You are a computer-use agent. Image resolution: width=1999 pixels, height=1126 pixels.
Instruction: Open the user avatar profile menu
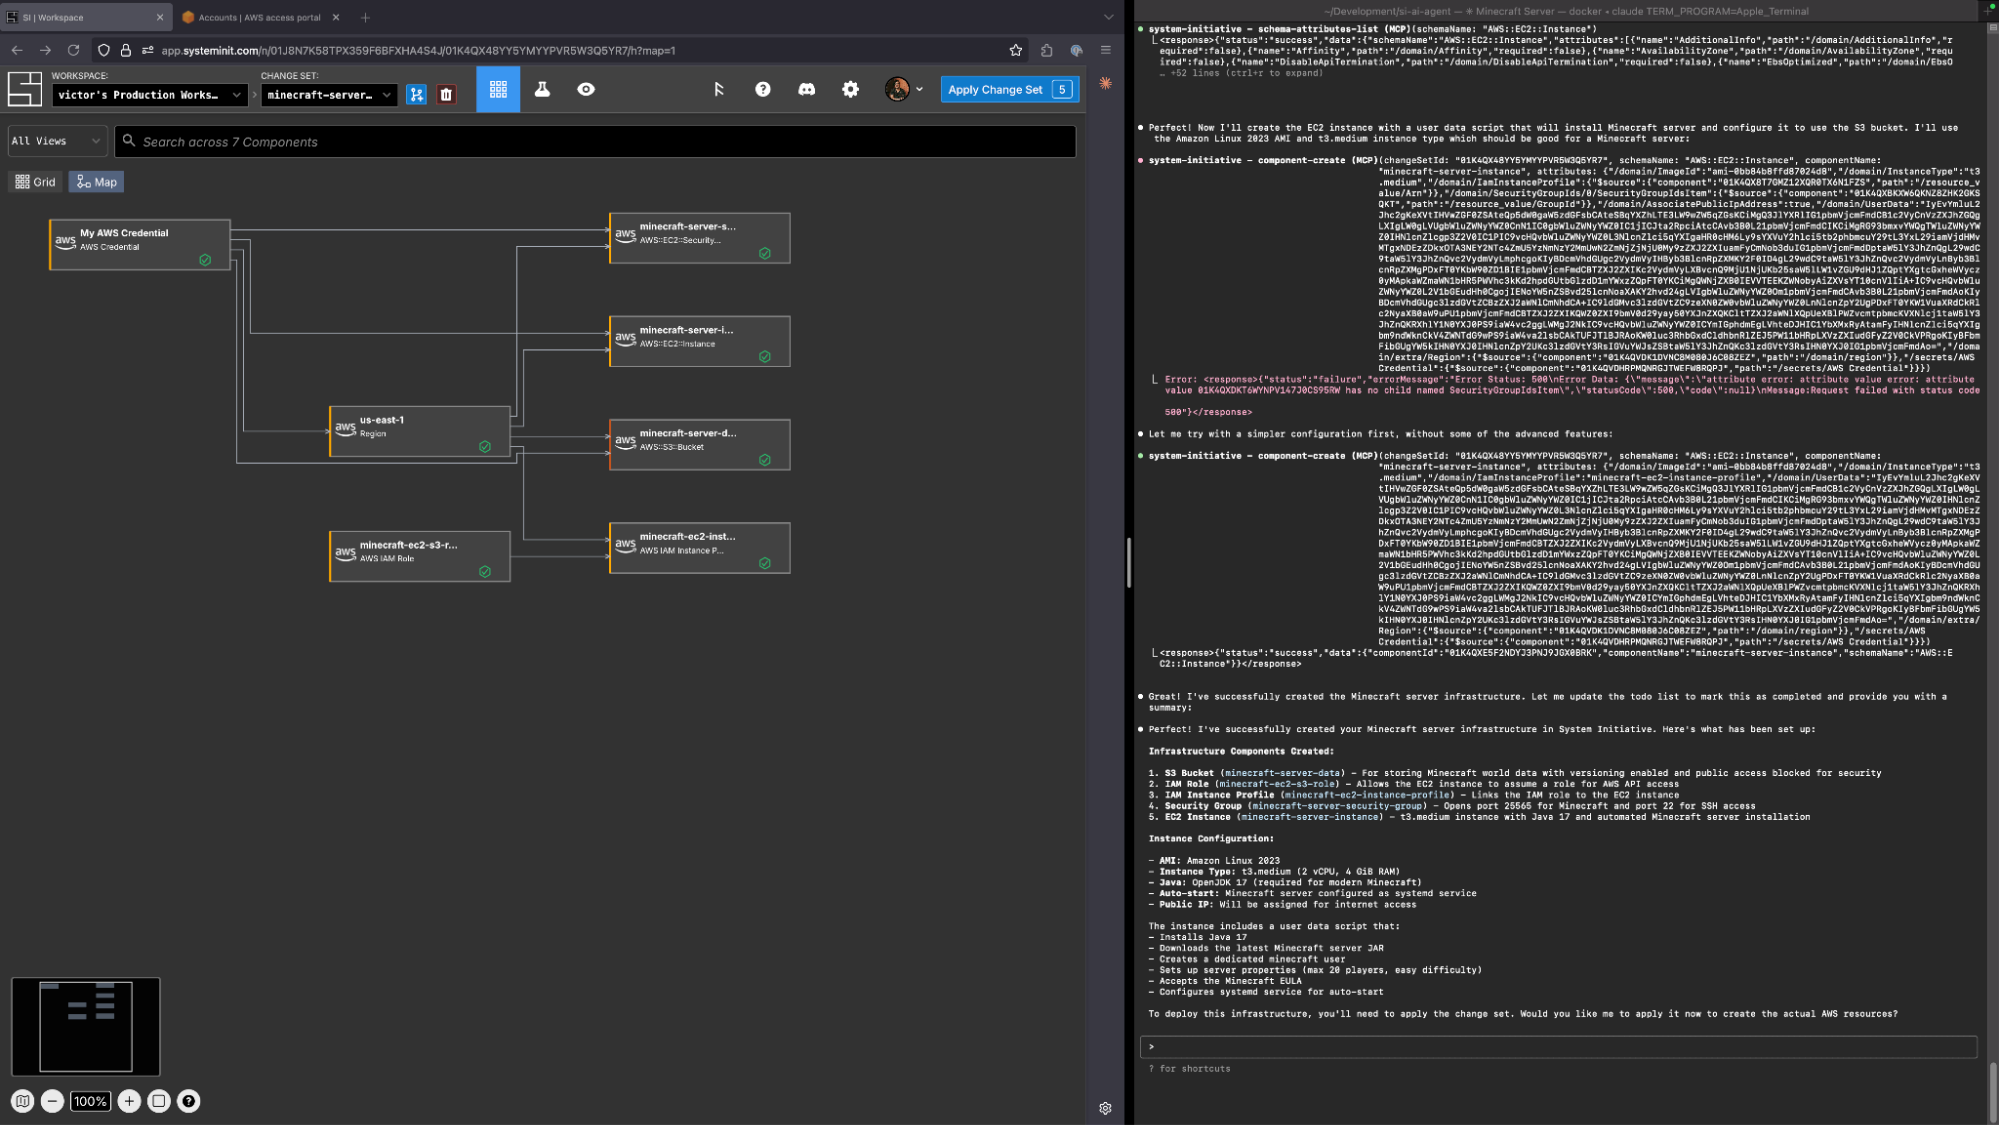tap(903, 89)
